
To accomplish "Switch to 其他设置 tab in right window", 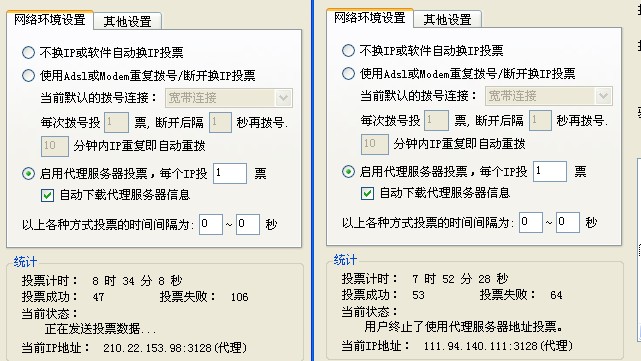I will [448, 19].
